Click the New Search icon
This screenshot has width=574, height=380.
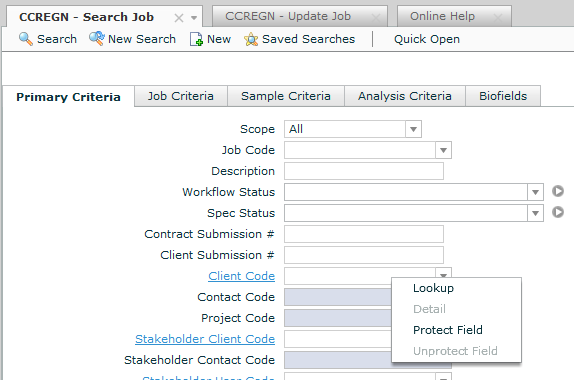tap(97, 38)
